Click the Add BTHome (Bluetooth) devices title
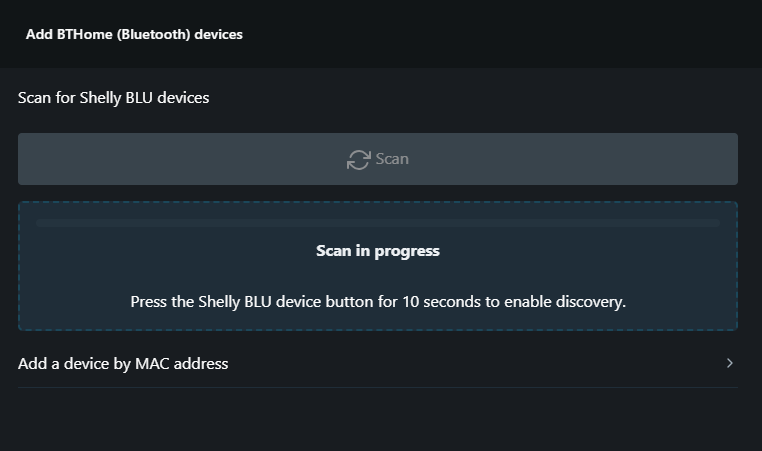Image resolution: width=762 pixels, height=451 pixels. [134, 34]
